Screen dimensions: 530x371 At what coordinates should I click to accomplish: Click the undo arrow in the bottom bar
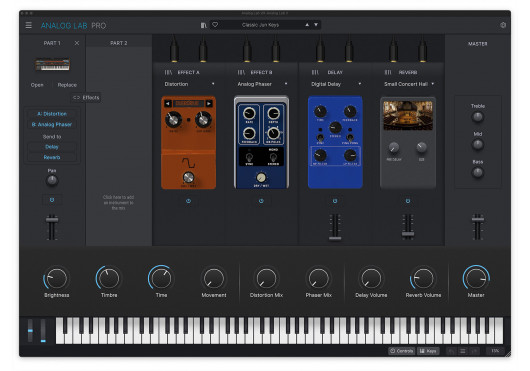pos(451,351)
